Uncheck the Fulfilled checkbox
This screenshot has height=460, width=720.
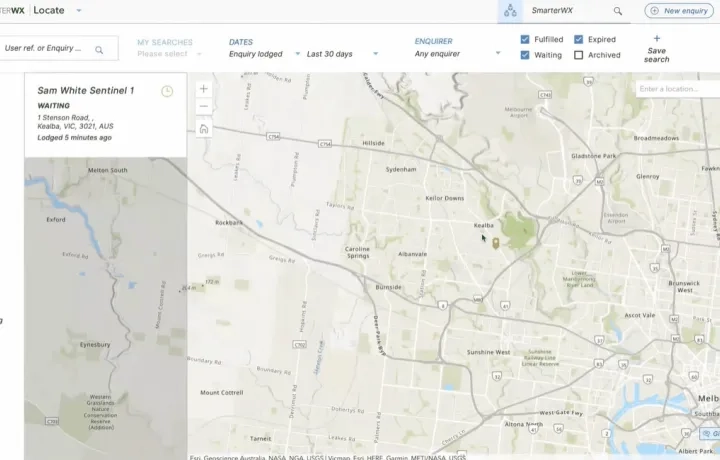coord(525,39)
